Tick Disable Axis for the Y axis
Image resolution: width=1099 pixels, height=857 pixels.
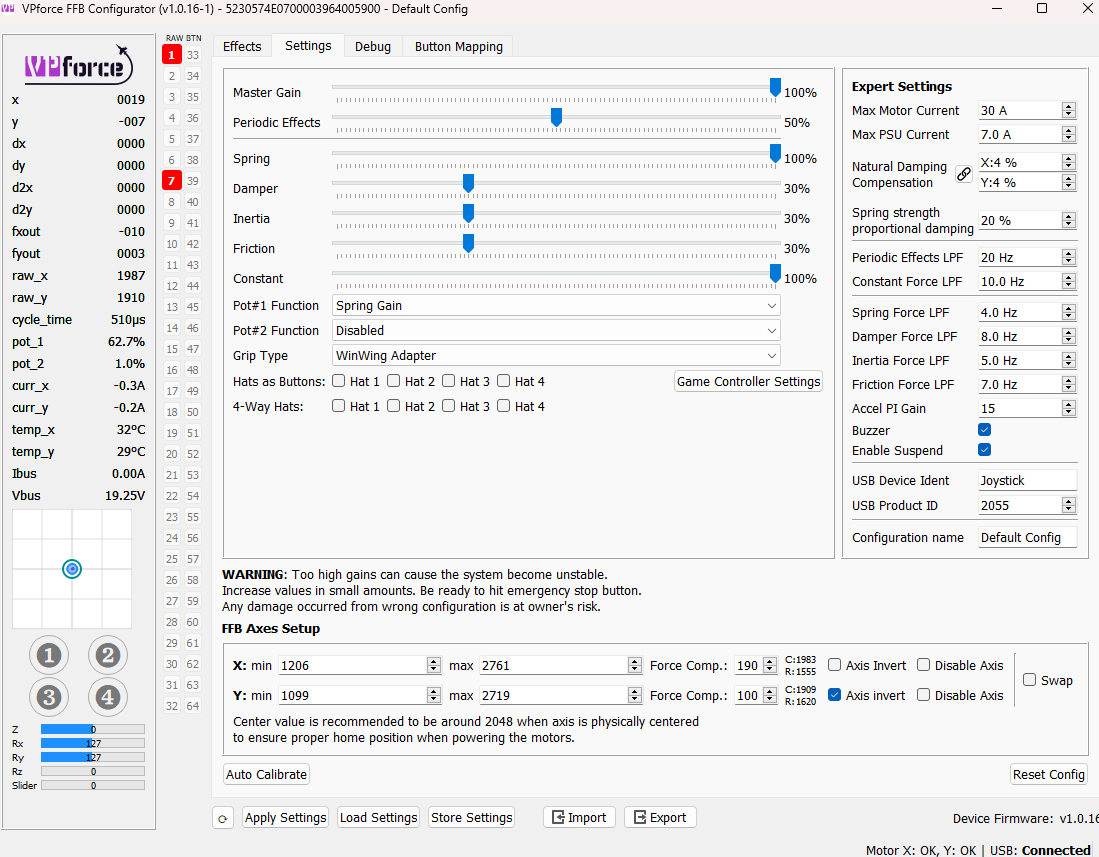click(924, 695)
